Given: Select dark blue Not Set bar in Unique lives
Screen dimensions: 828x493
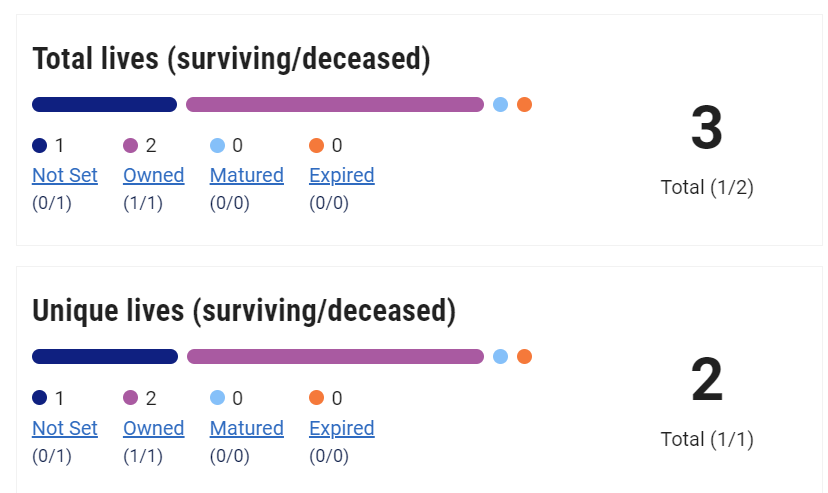Looking at the screenshot, I should click(x=104, y=357).
